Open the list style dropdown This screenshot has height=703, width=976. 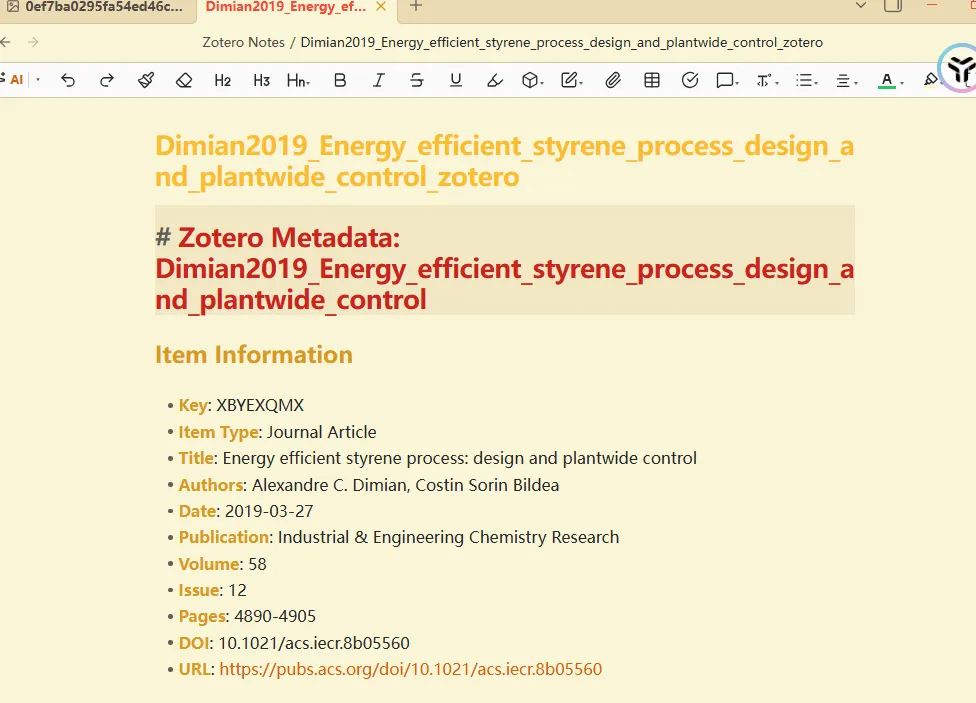click(x=807, y=80)
